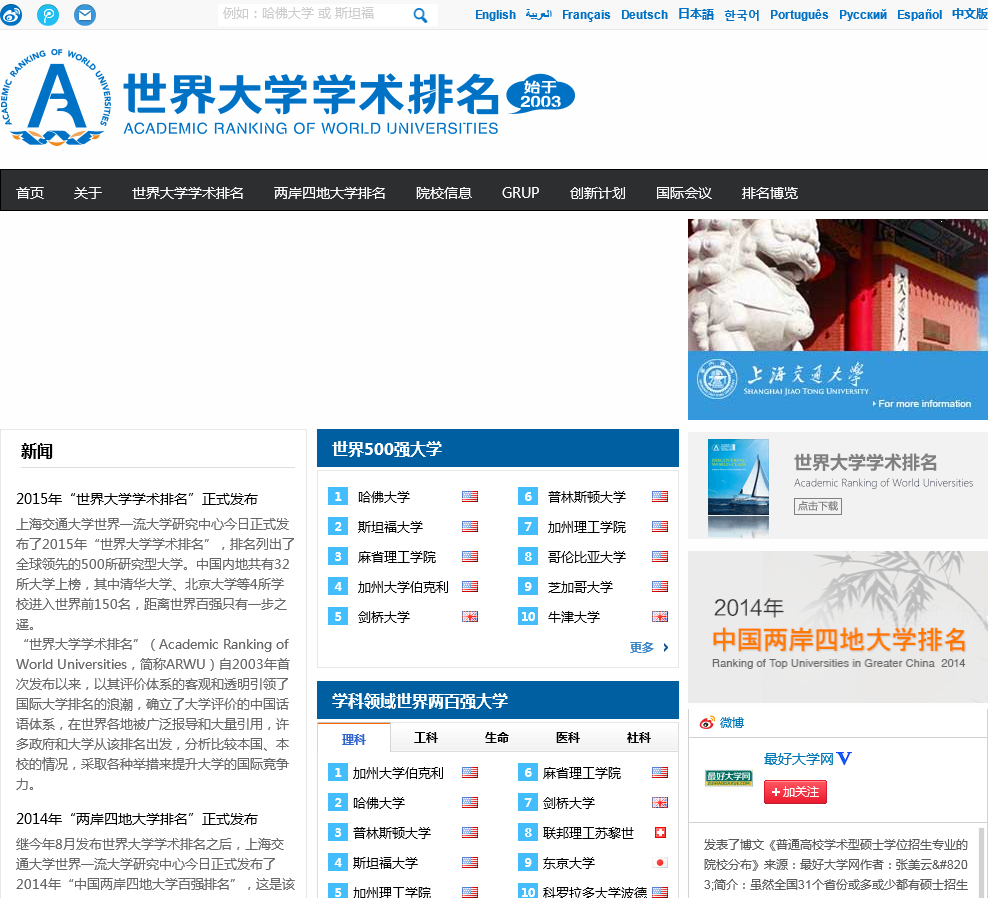Open the 两岸四地大学排名 navigation item

pos(330,193)
